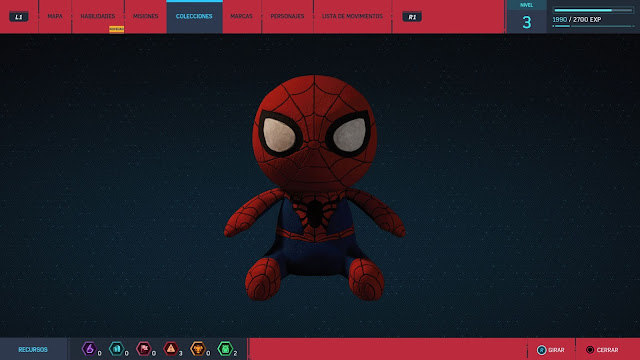Image resolution: width=640 pixels, height=360 pixels.
Task: Select the pink flag base token icon
Action: point(144,349)
